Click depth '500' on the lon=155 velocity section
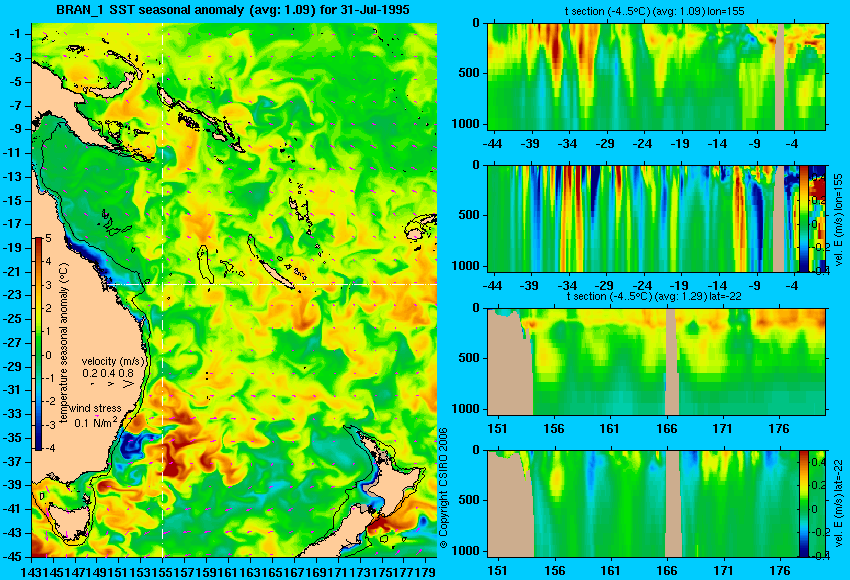The image size is (850, 580). [x=469, y=215]
